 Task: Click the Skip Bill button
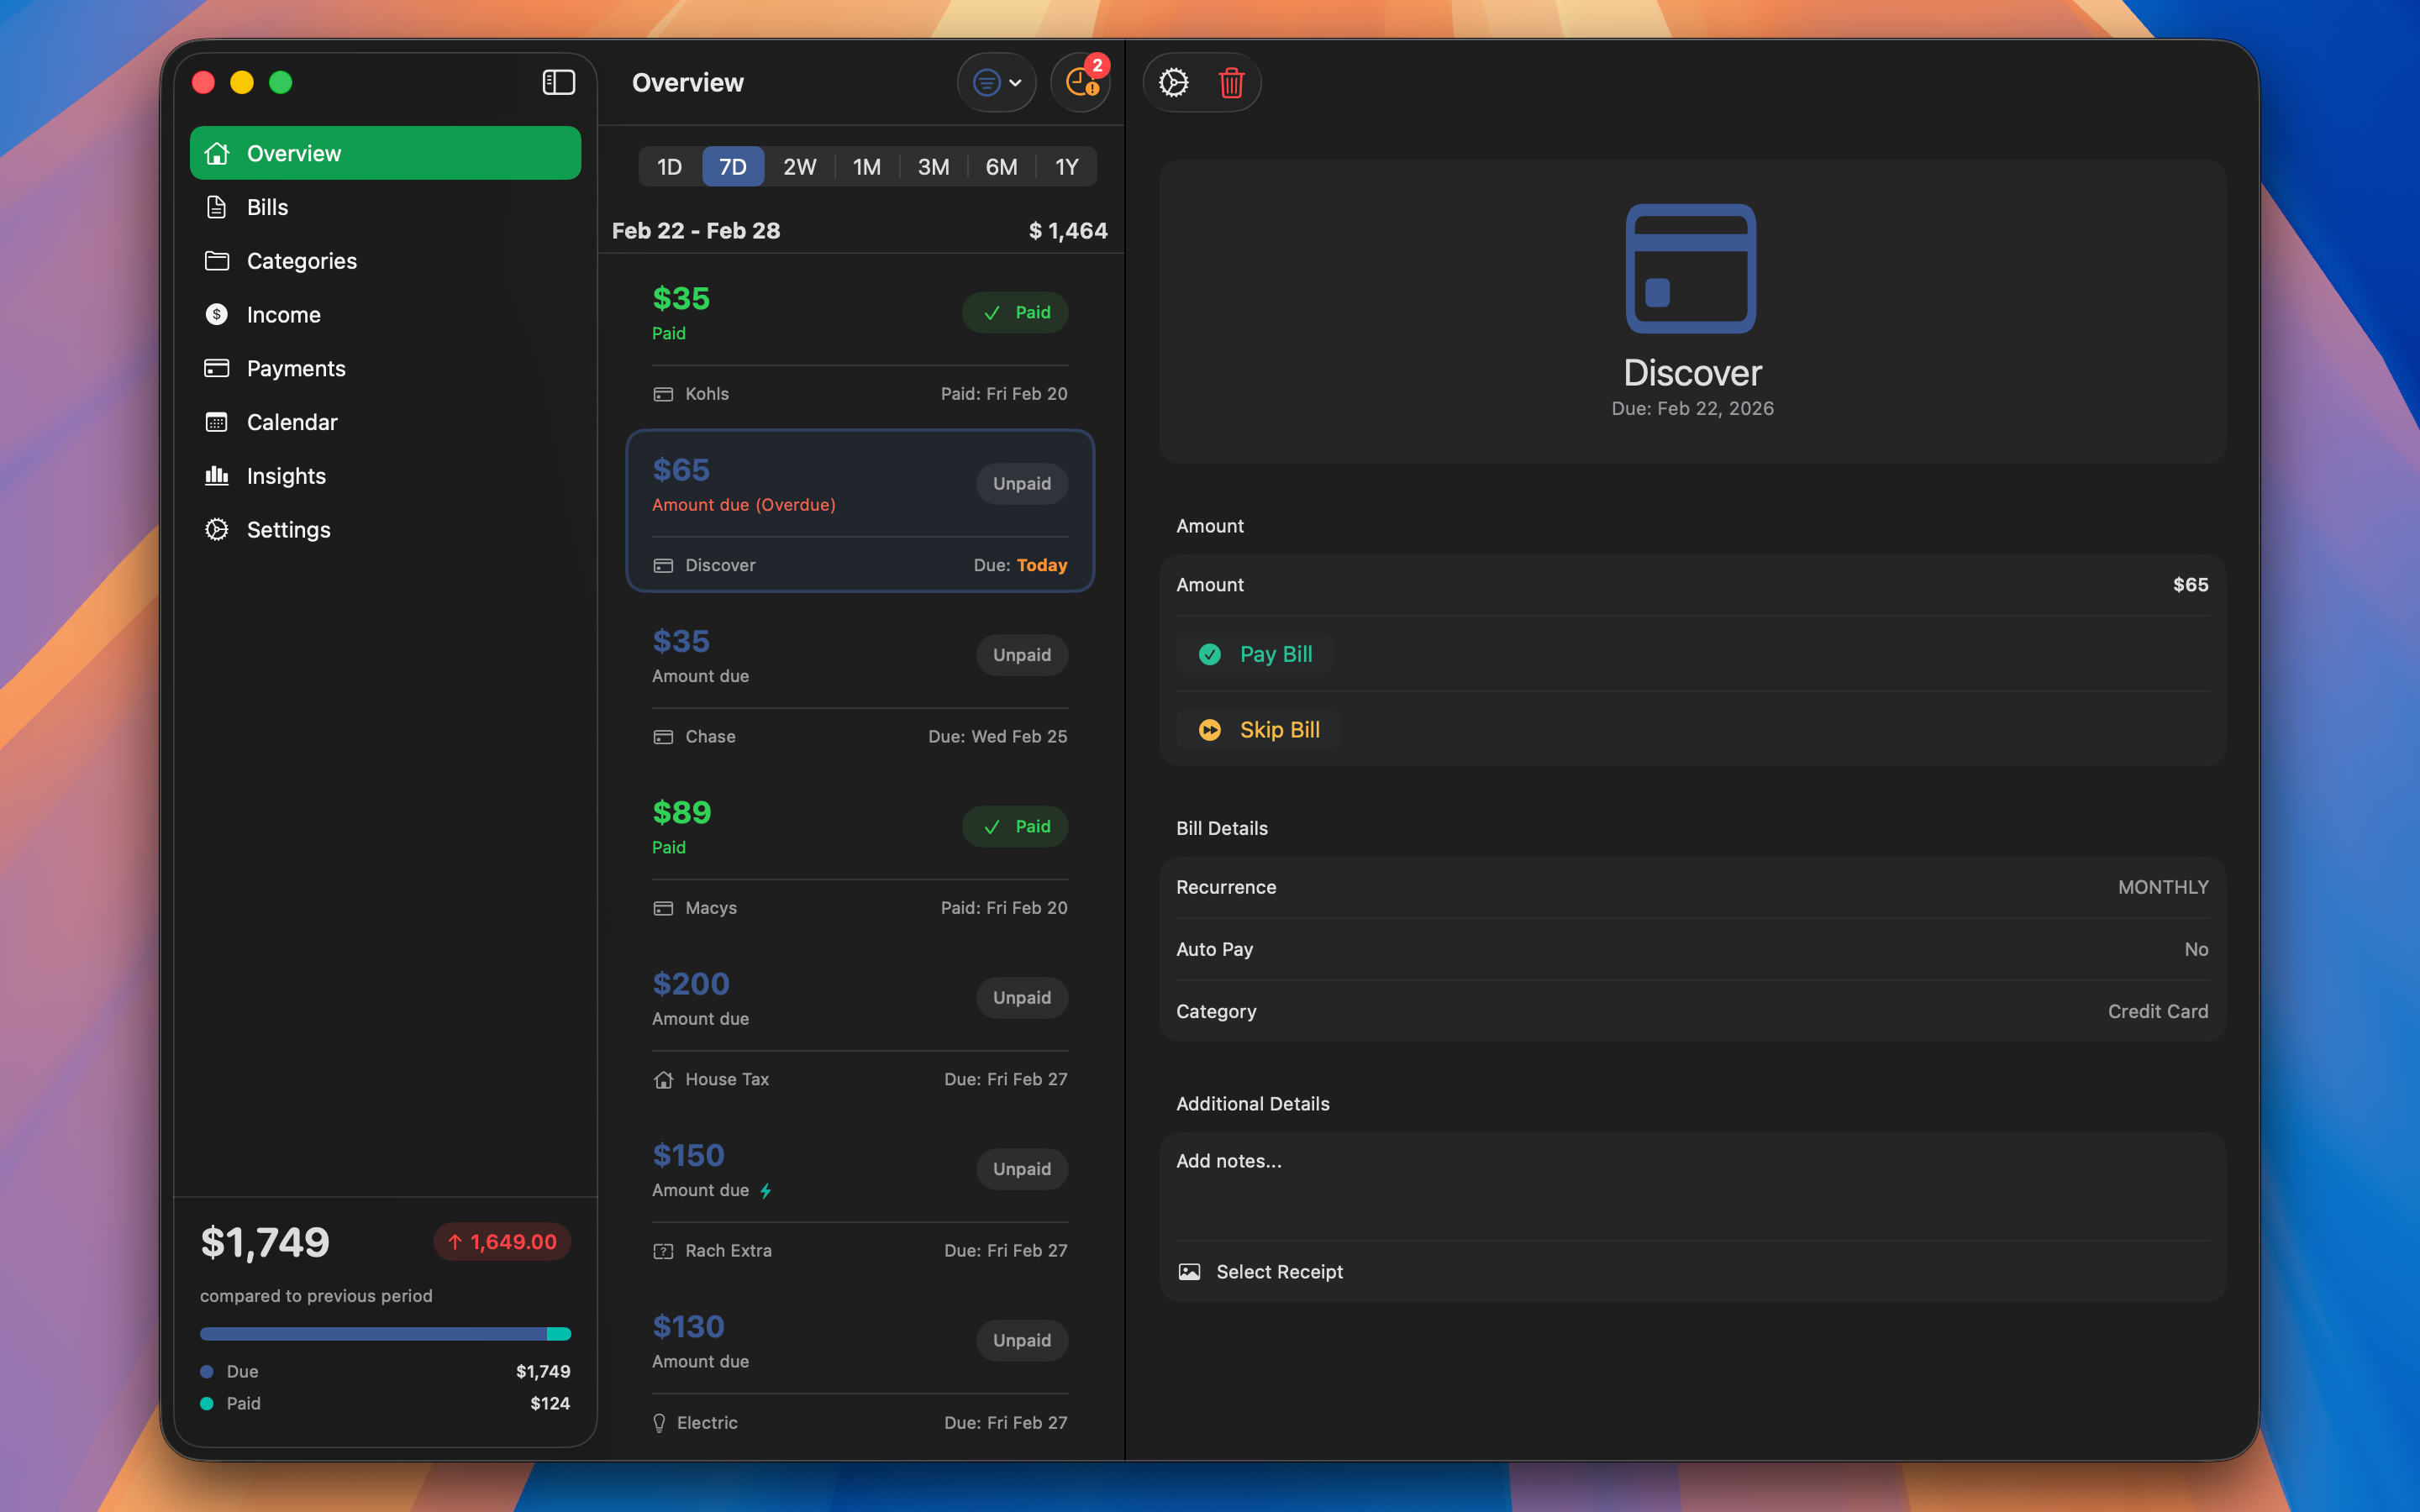(1262, 730)
